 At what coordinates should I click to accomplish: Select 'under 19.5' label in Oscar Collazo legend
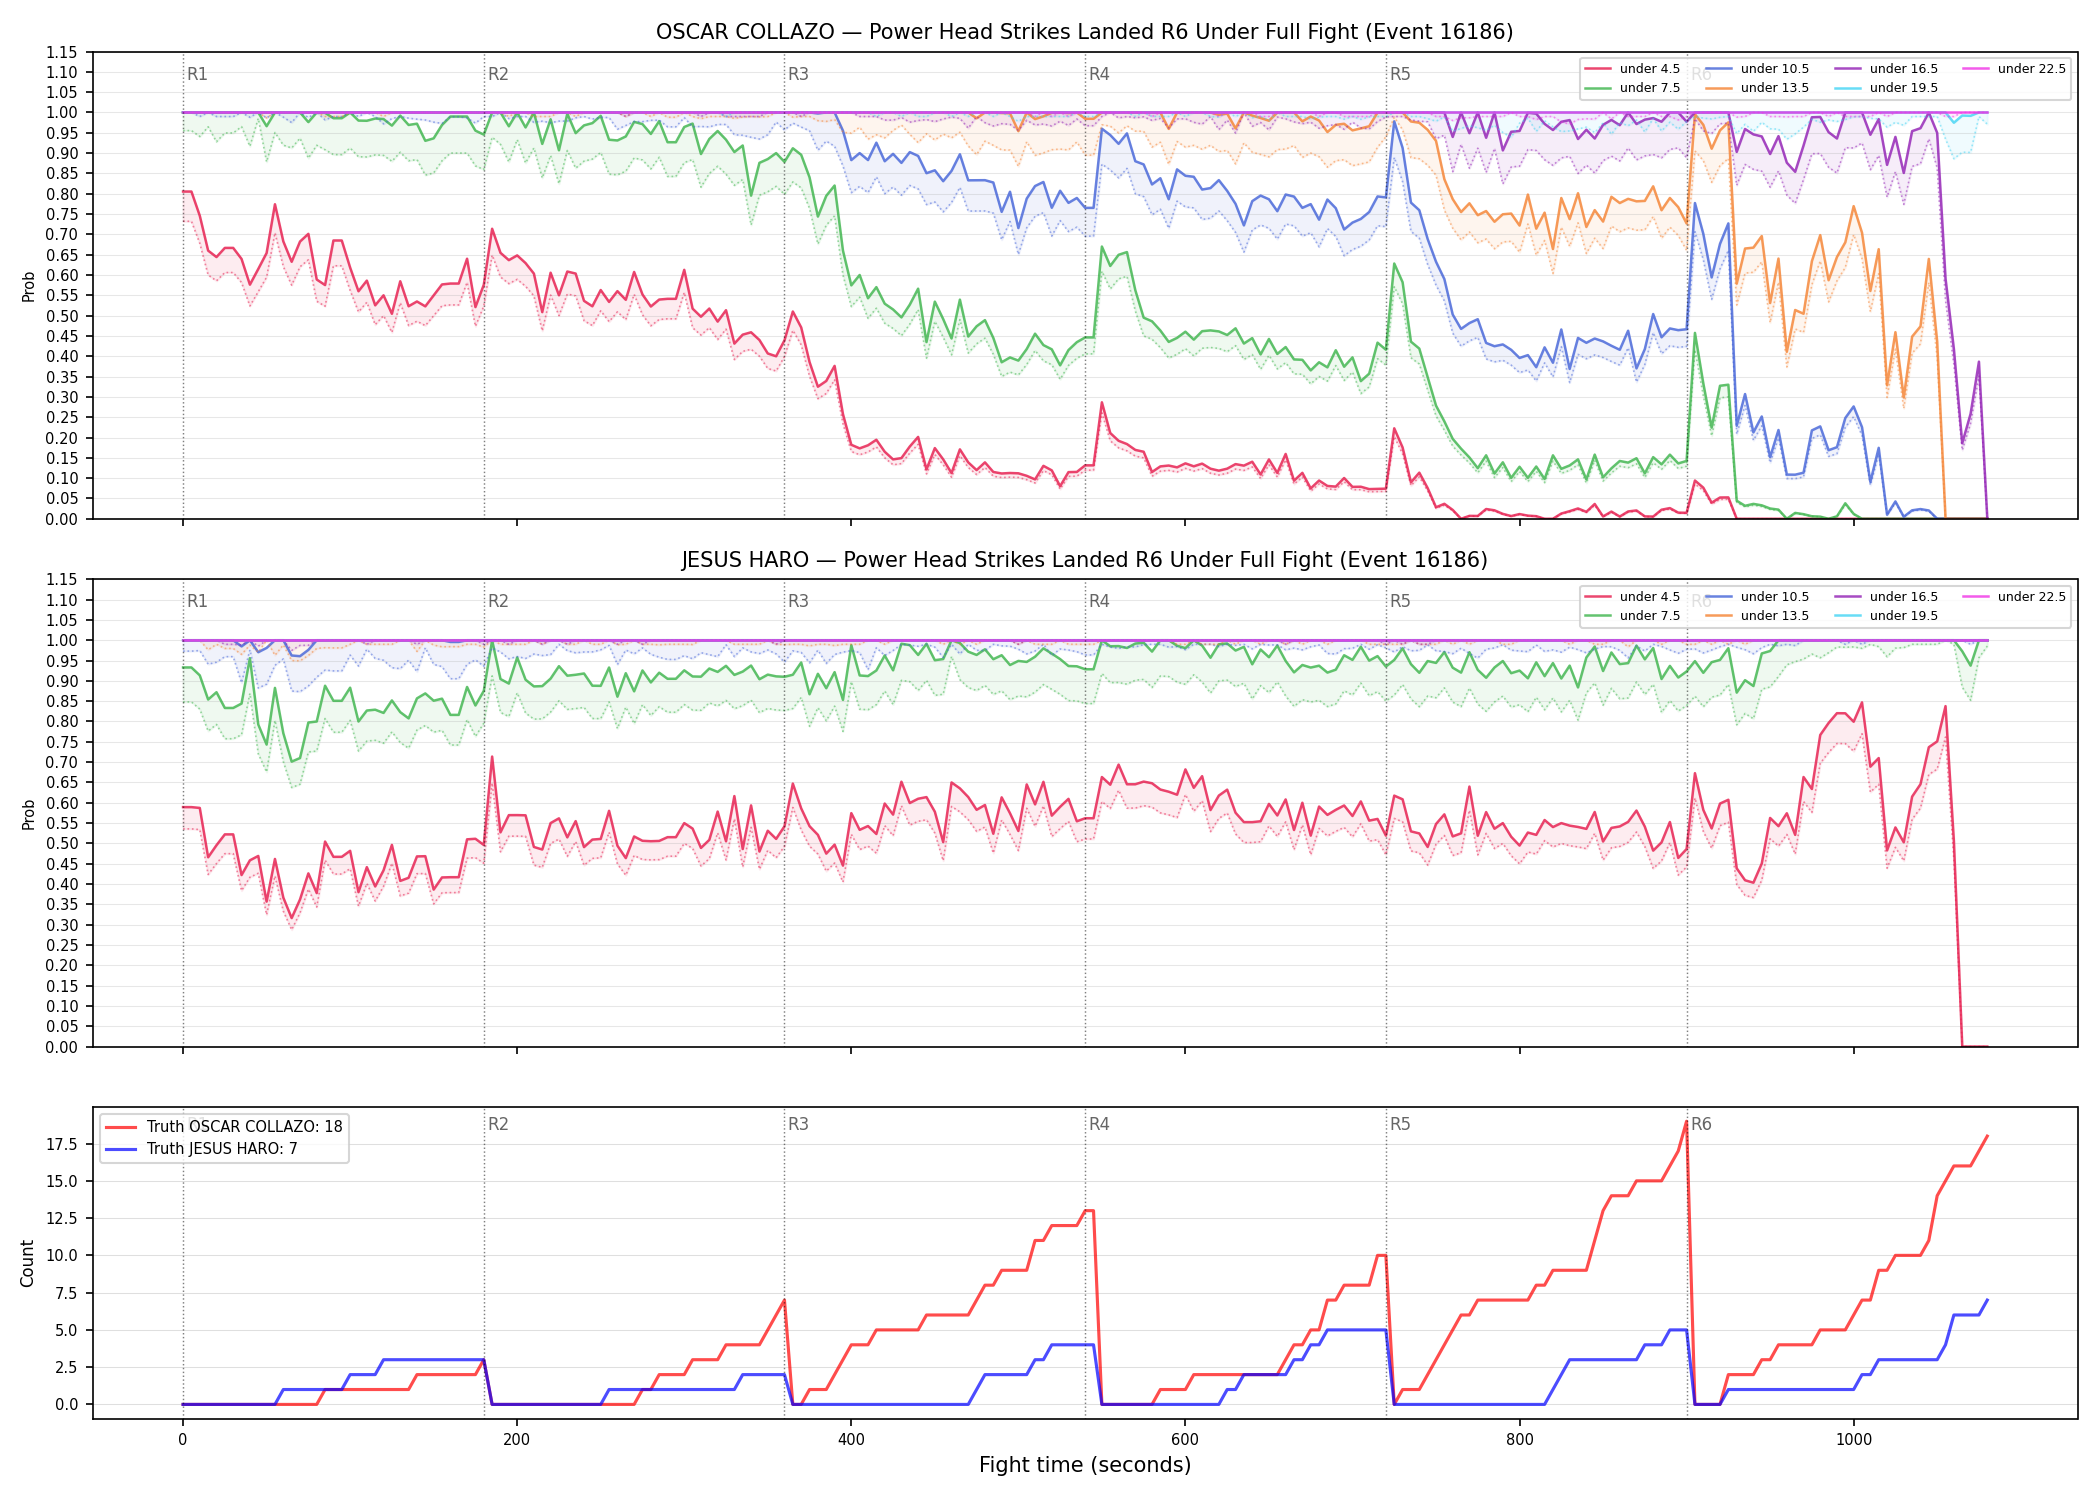[x=1904, y=88]
